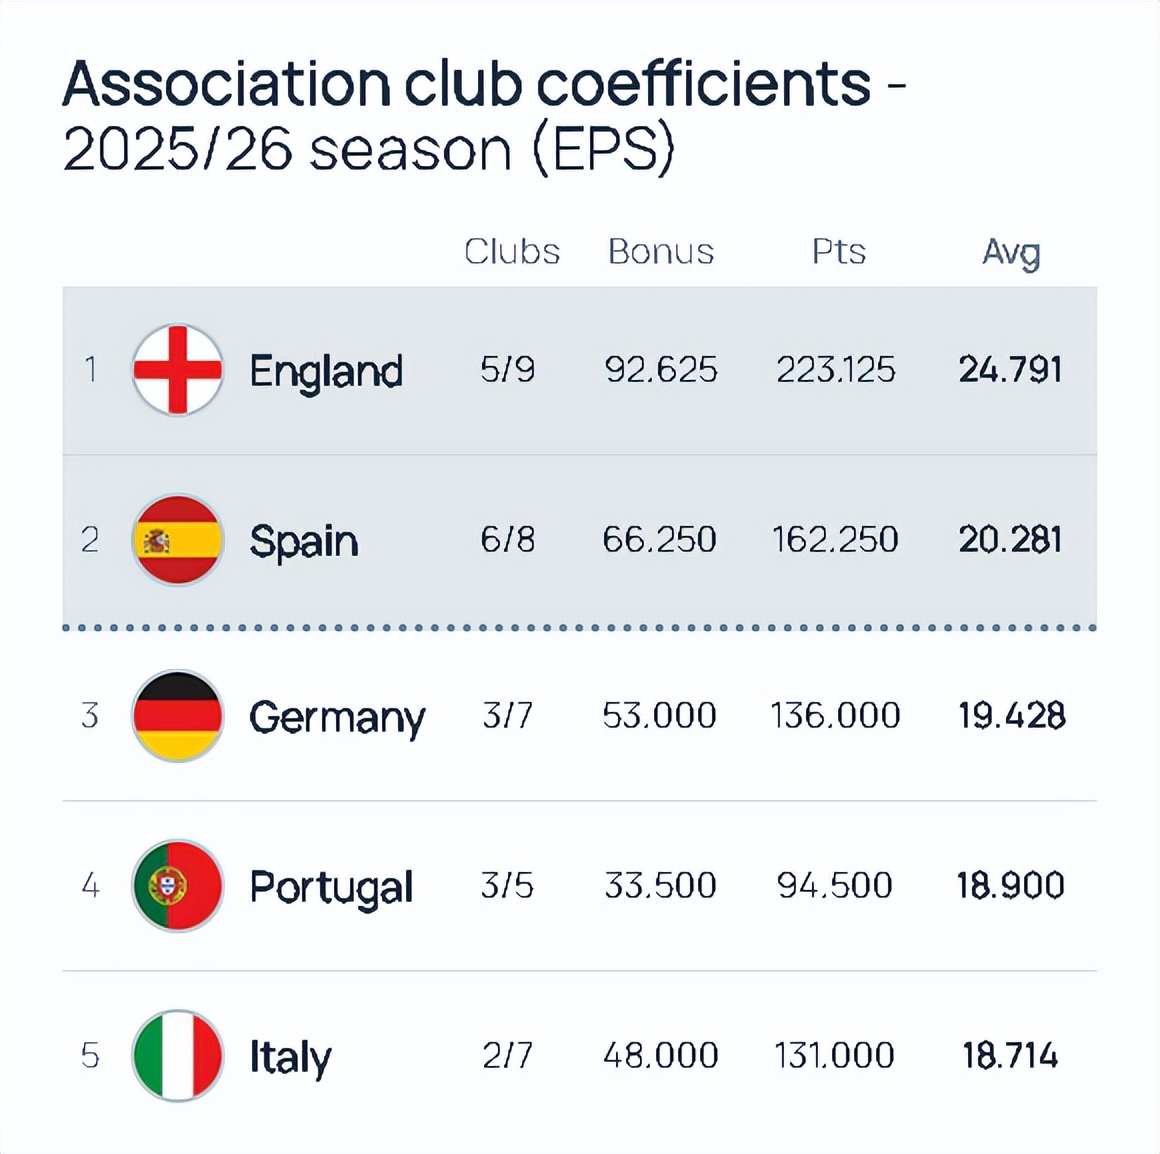The width and height of the screenshot is (1160, 1154).
Task: Click Portugal's clubs value 3/5
Action: tap(507, 886)
